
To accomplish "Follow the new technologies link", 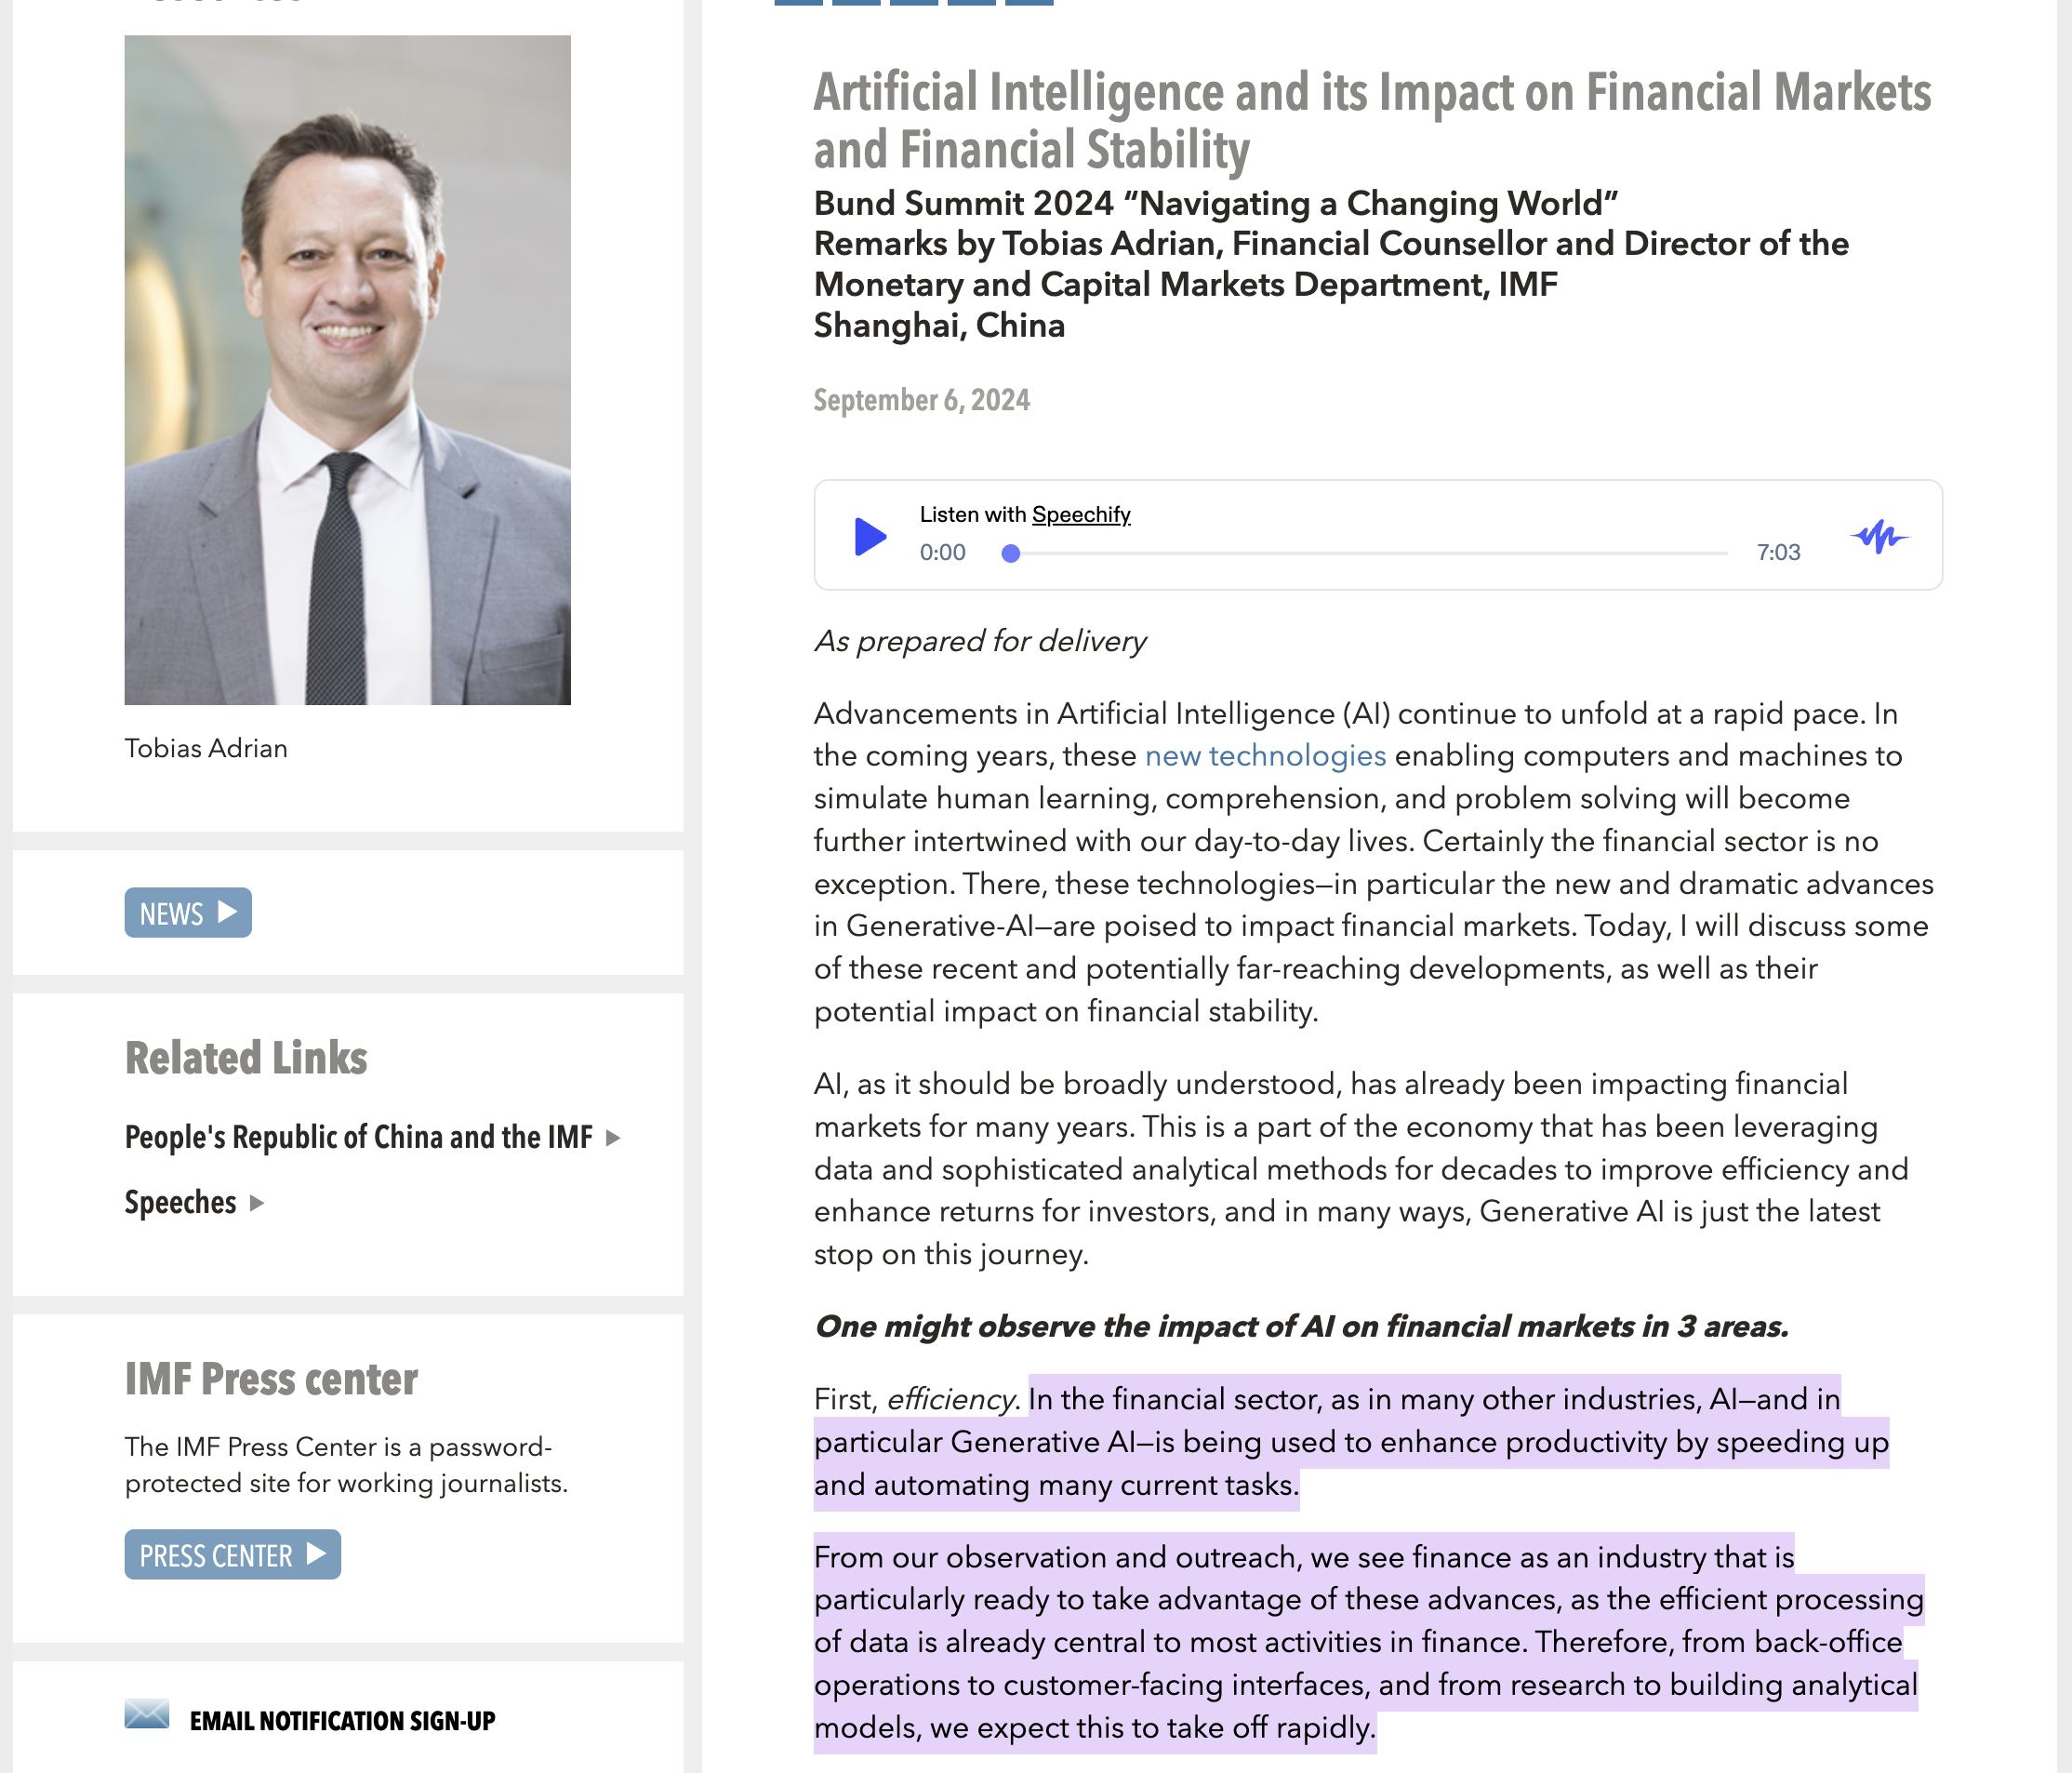I will [x=1265, y=756].
